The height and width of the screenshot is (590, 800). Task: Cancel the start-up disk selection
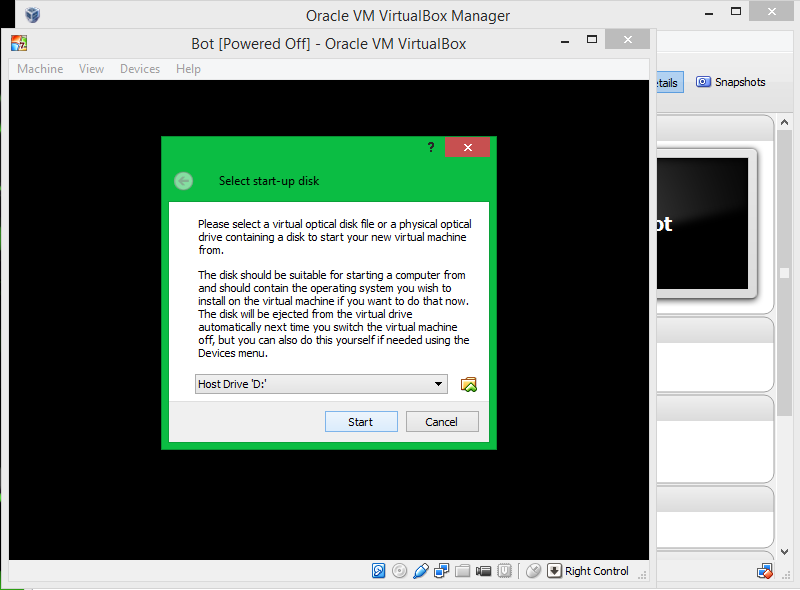coord(442,422)
